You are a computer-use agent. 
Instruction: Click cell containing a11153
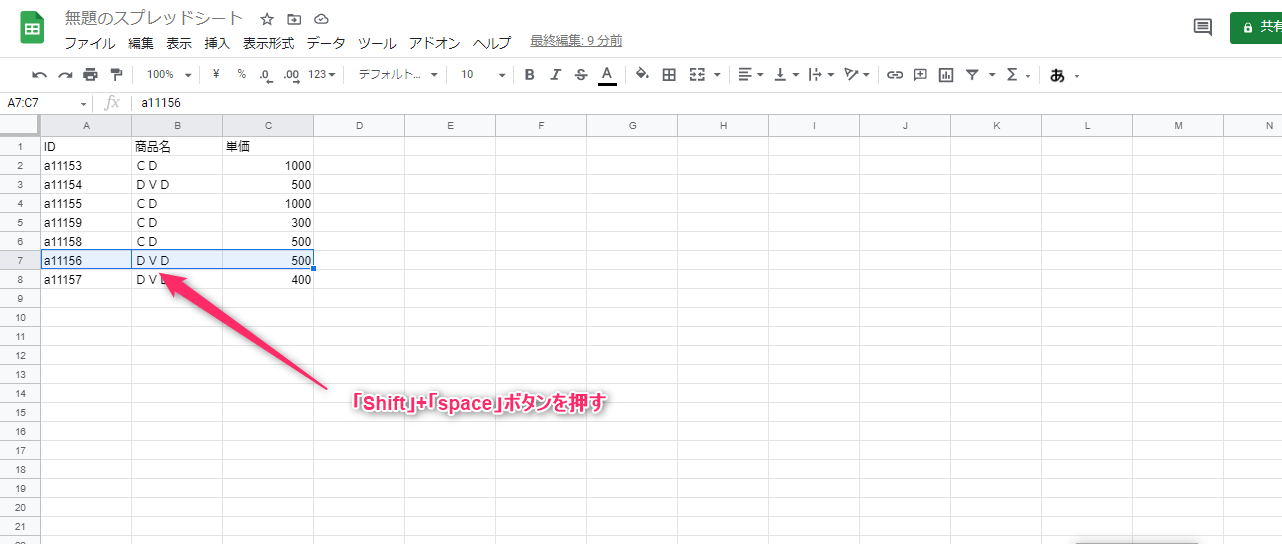tap(86, 165)
